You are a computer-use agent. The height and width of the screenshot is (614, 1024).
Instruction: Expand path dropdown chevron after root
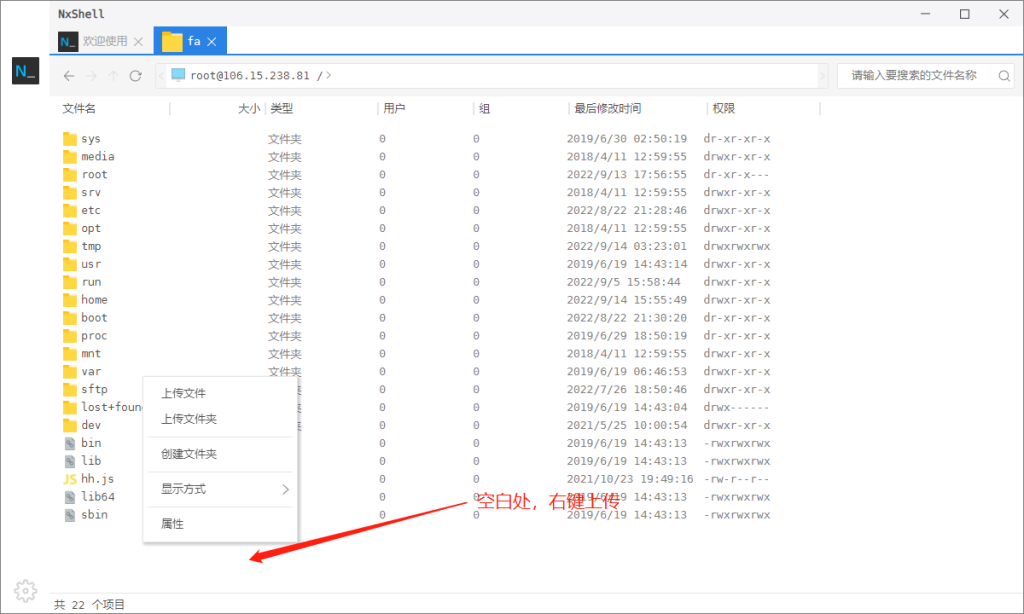329,76
